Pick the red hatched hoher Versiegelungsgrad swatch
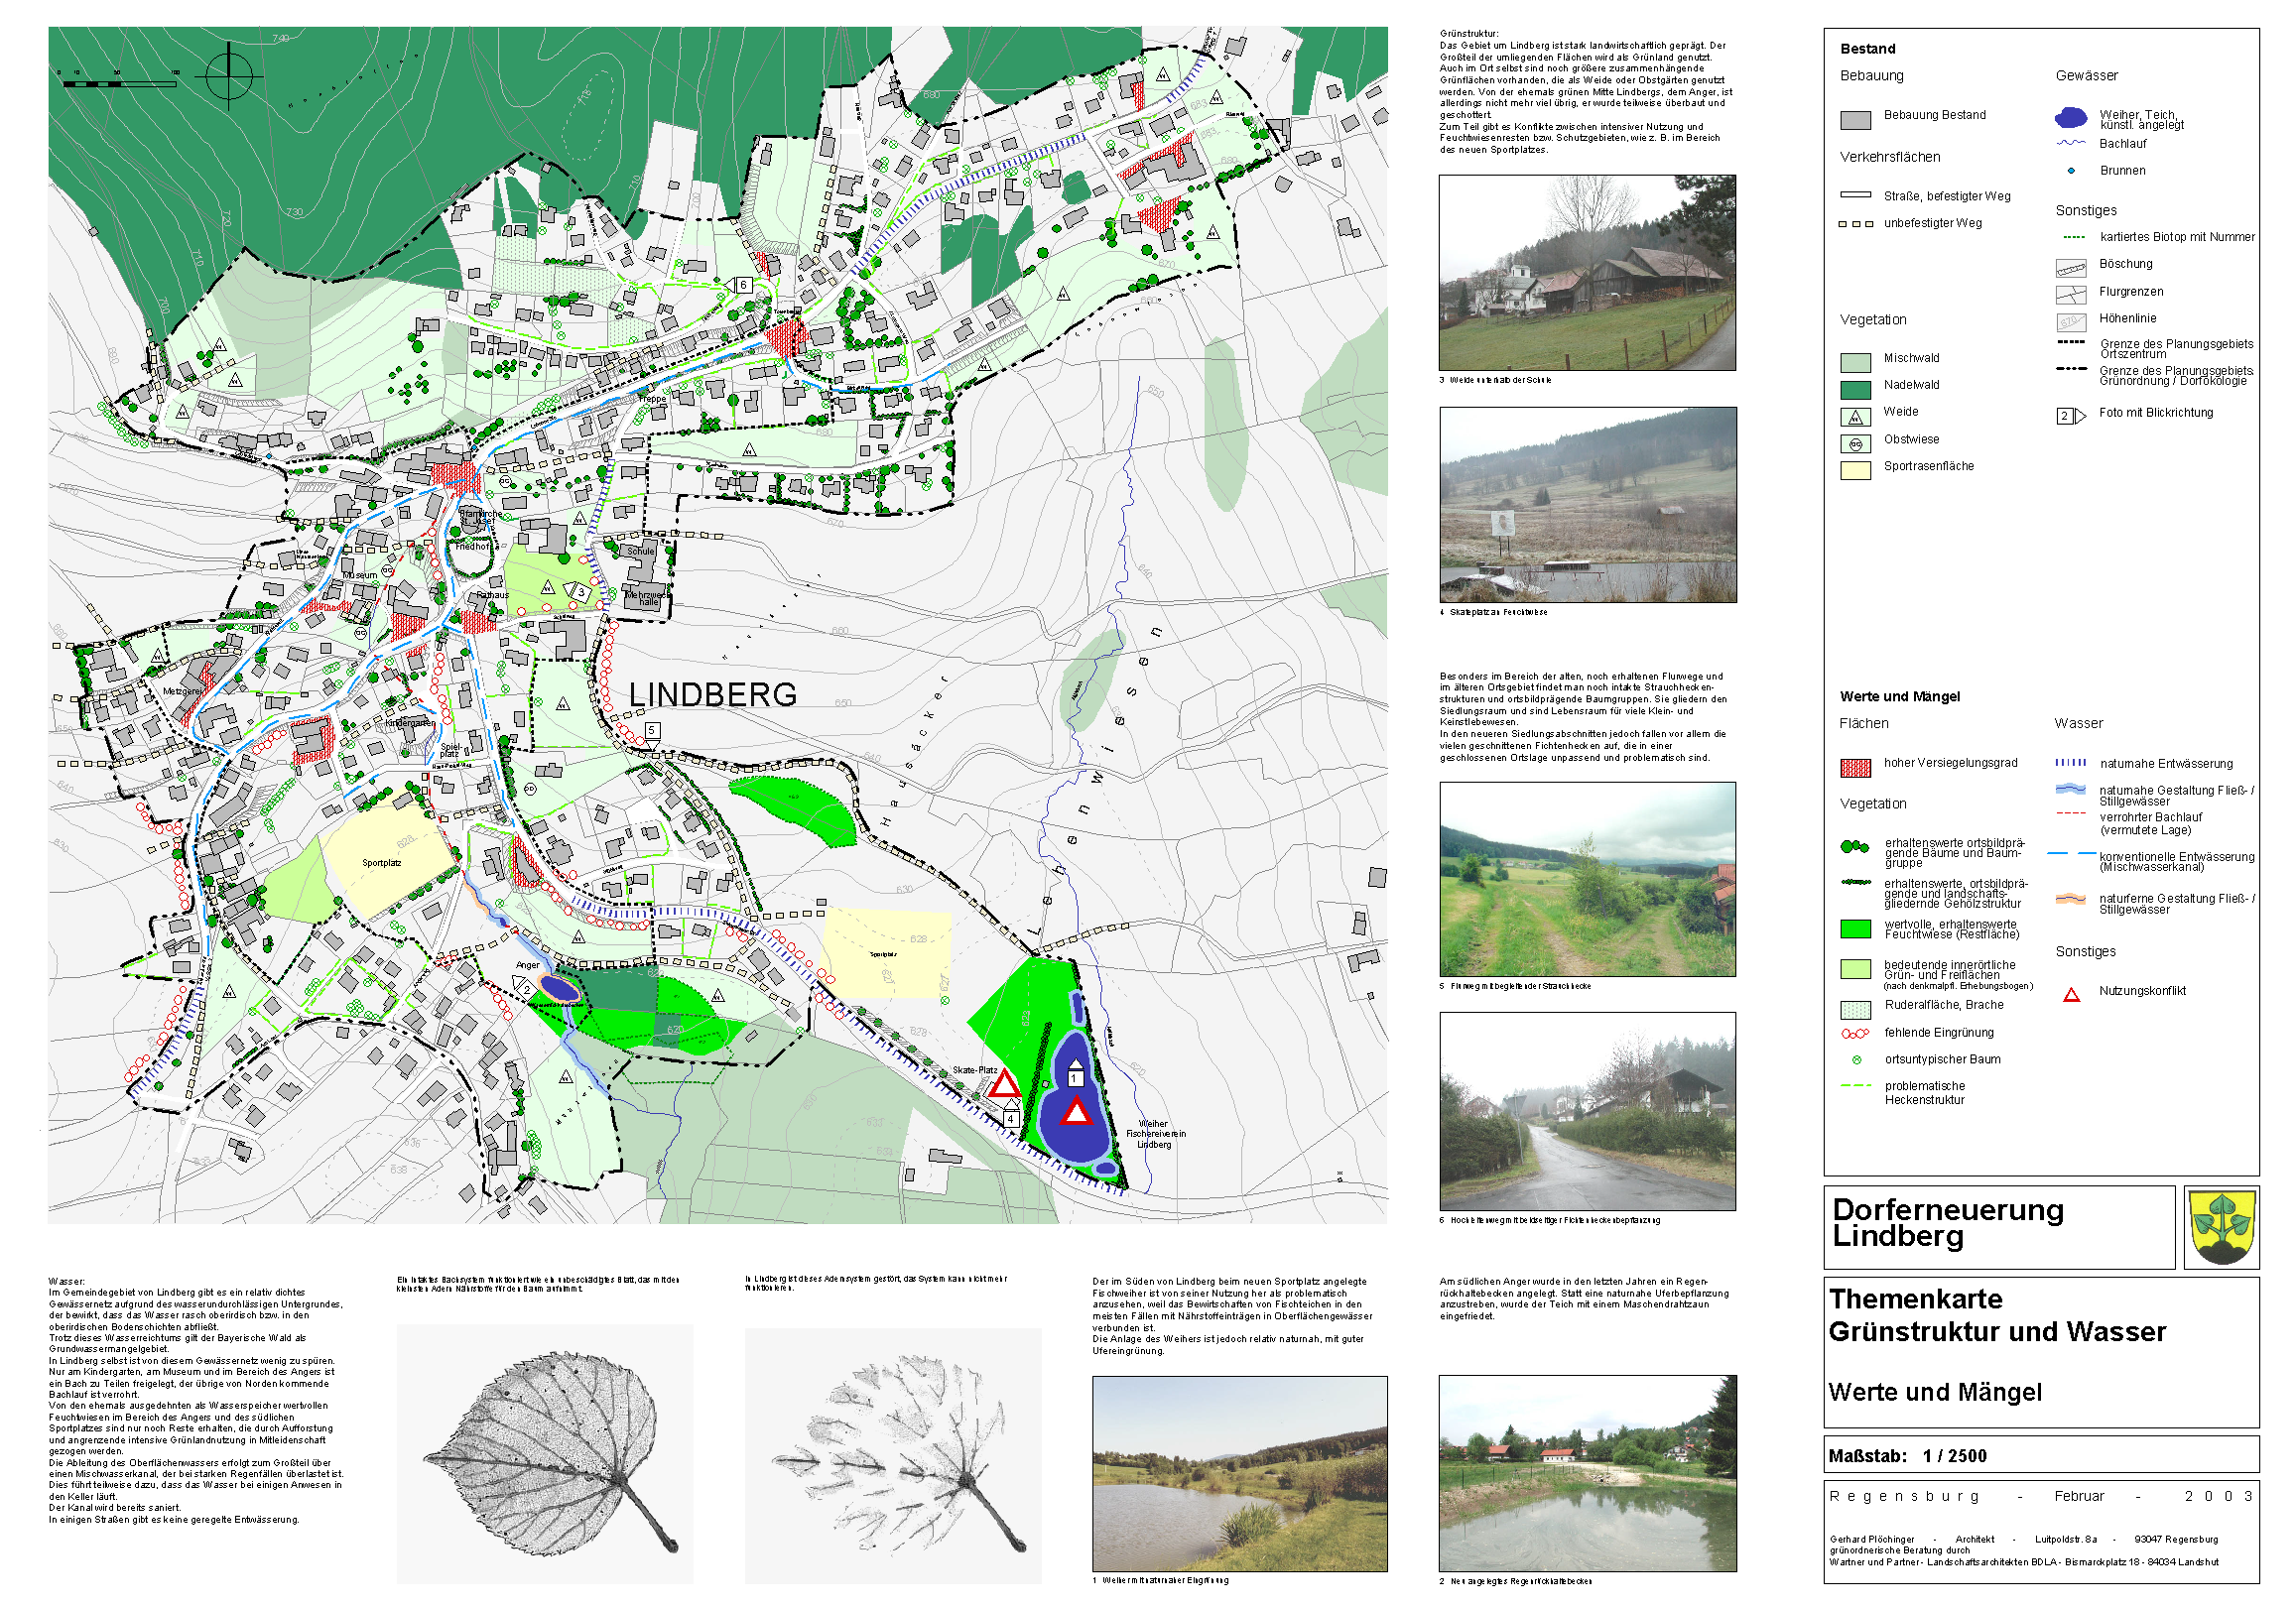 click(x=1854, y=767)
